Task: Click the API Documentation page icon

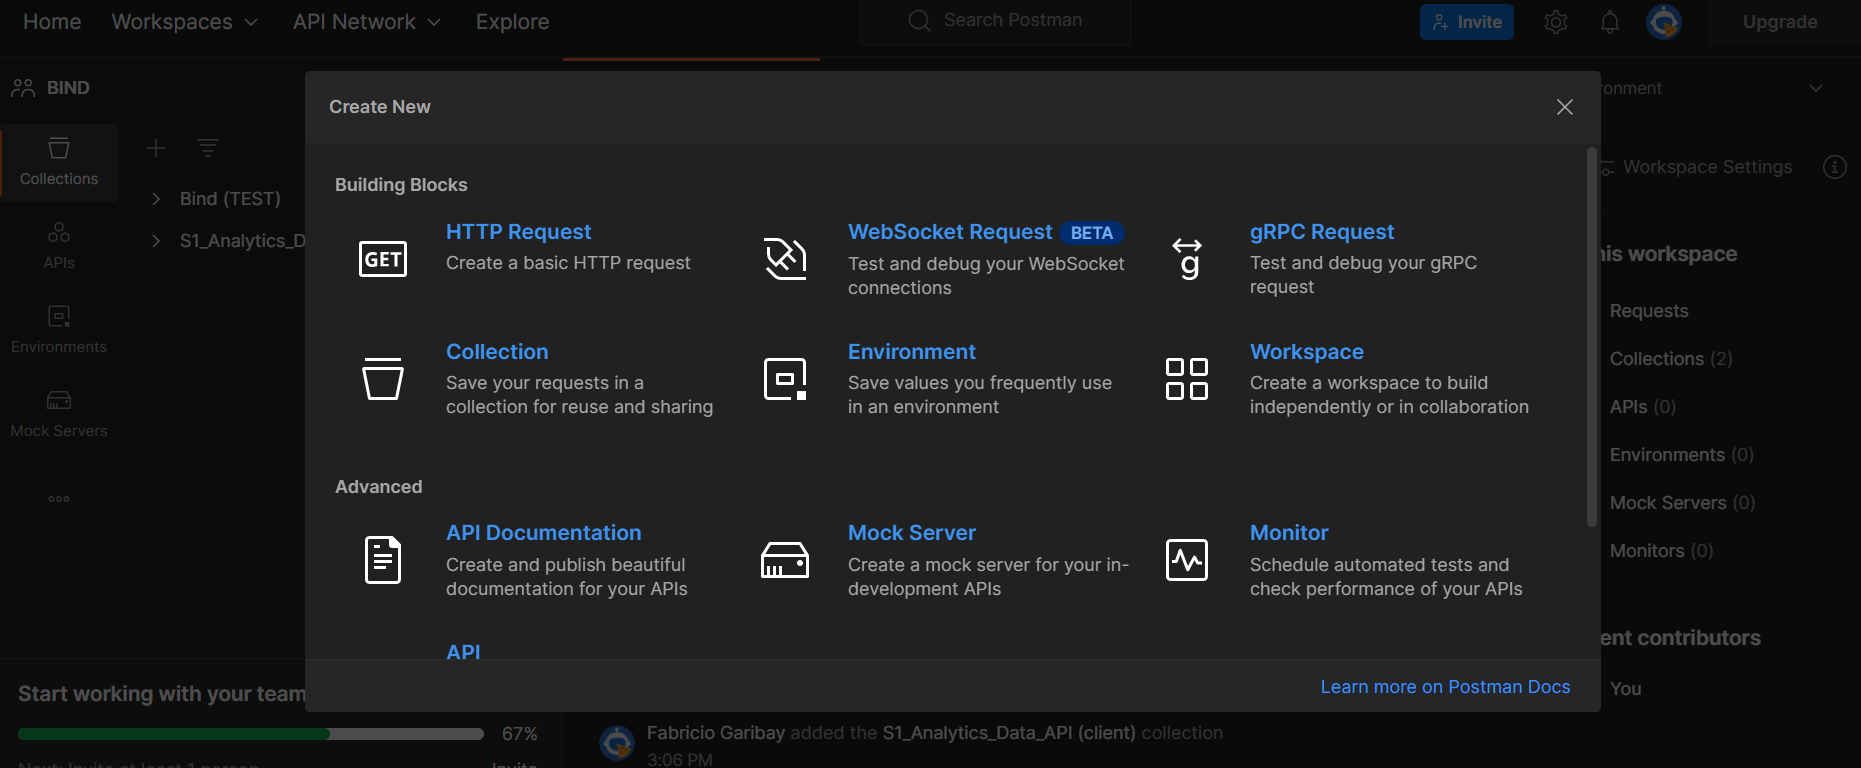Action: 383,560
